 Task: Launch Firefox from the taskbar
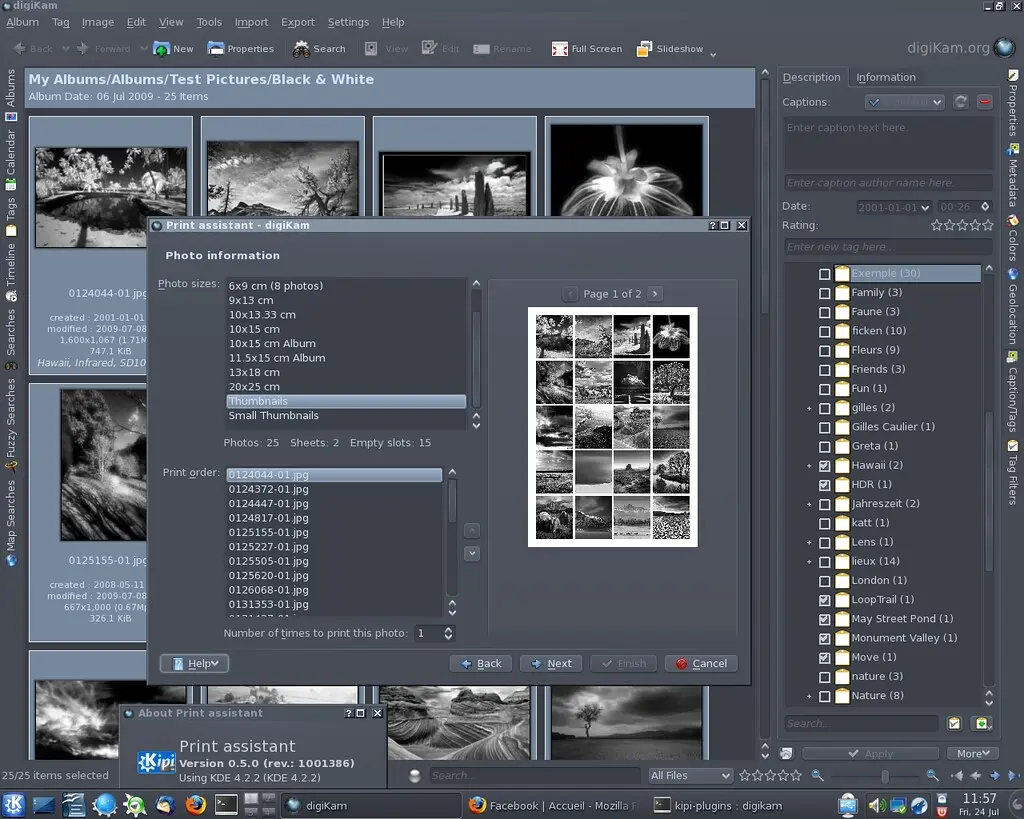[x=196, y=804]
